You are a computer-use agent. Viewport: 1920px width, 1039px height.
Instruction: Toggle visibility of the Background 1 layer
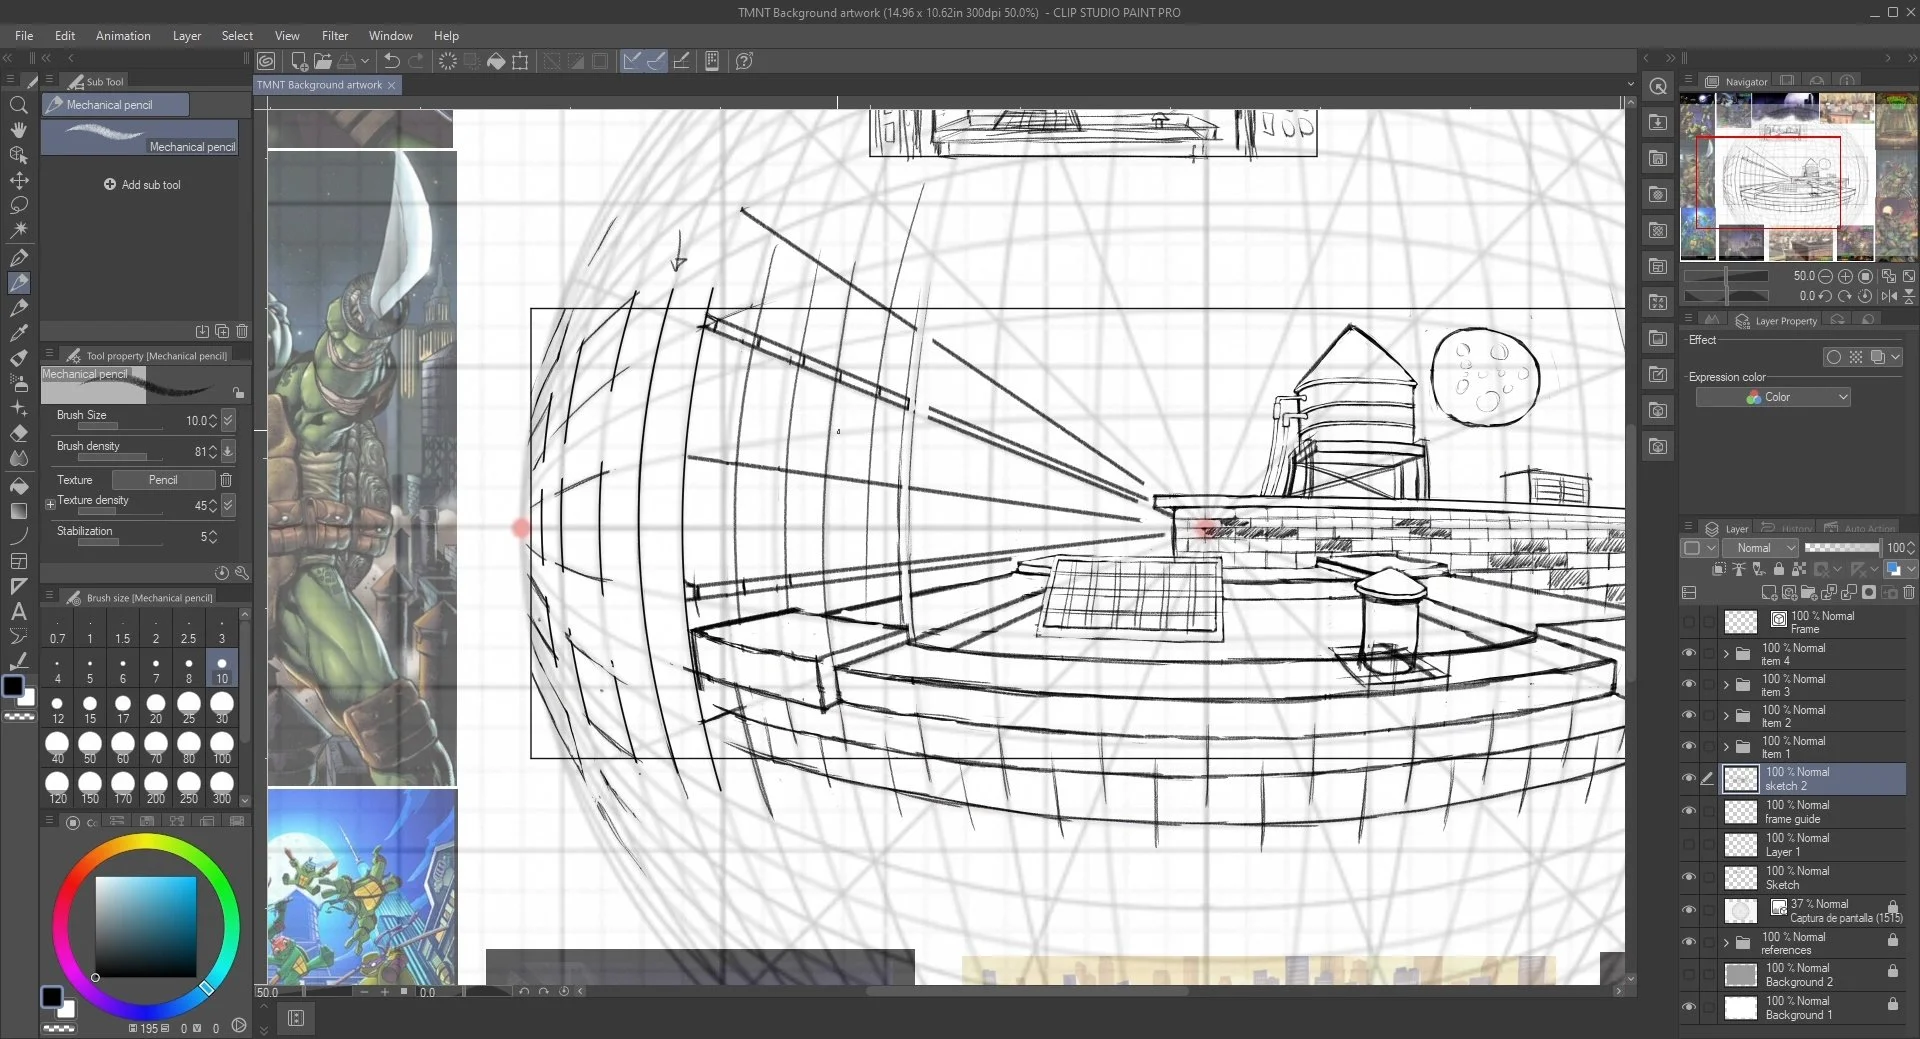(1690, 1008)
